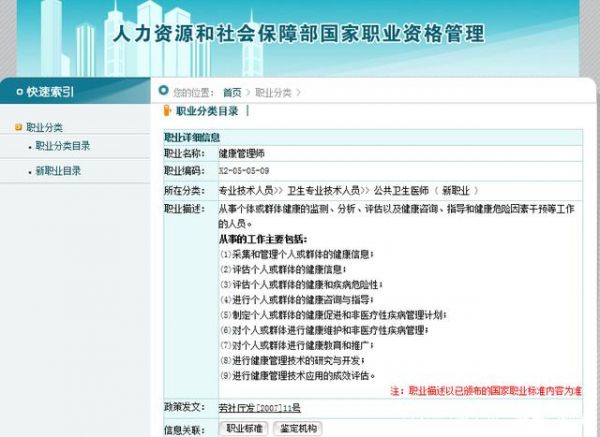Click the orange icon beside 职业分类
The width and height of the screenshot is (600, 437).
click(18, 127)
